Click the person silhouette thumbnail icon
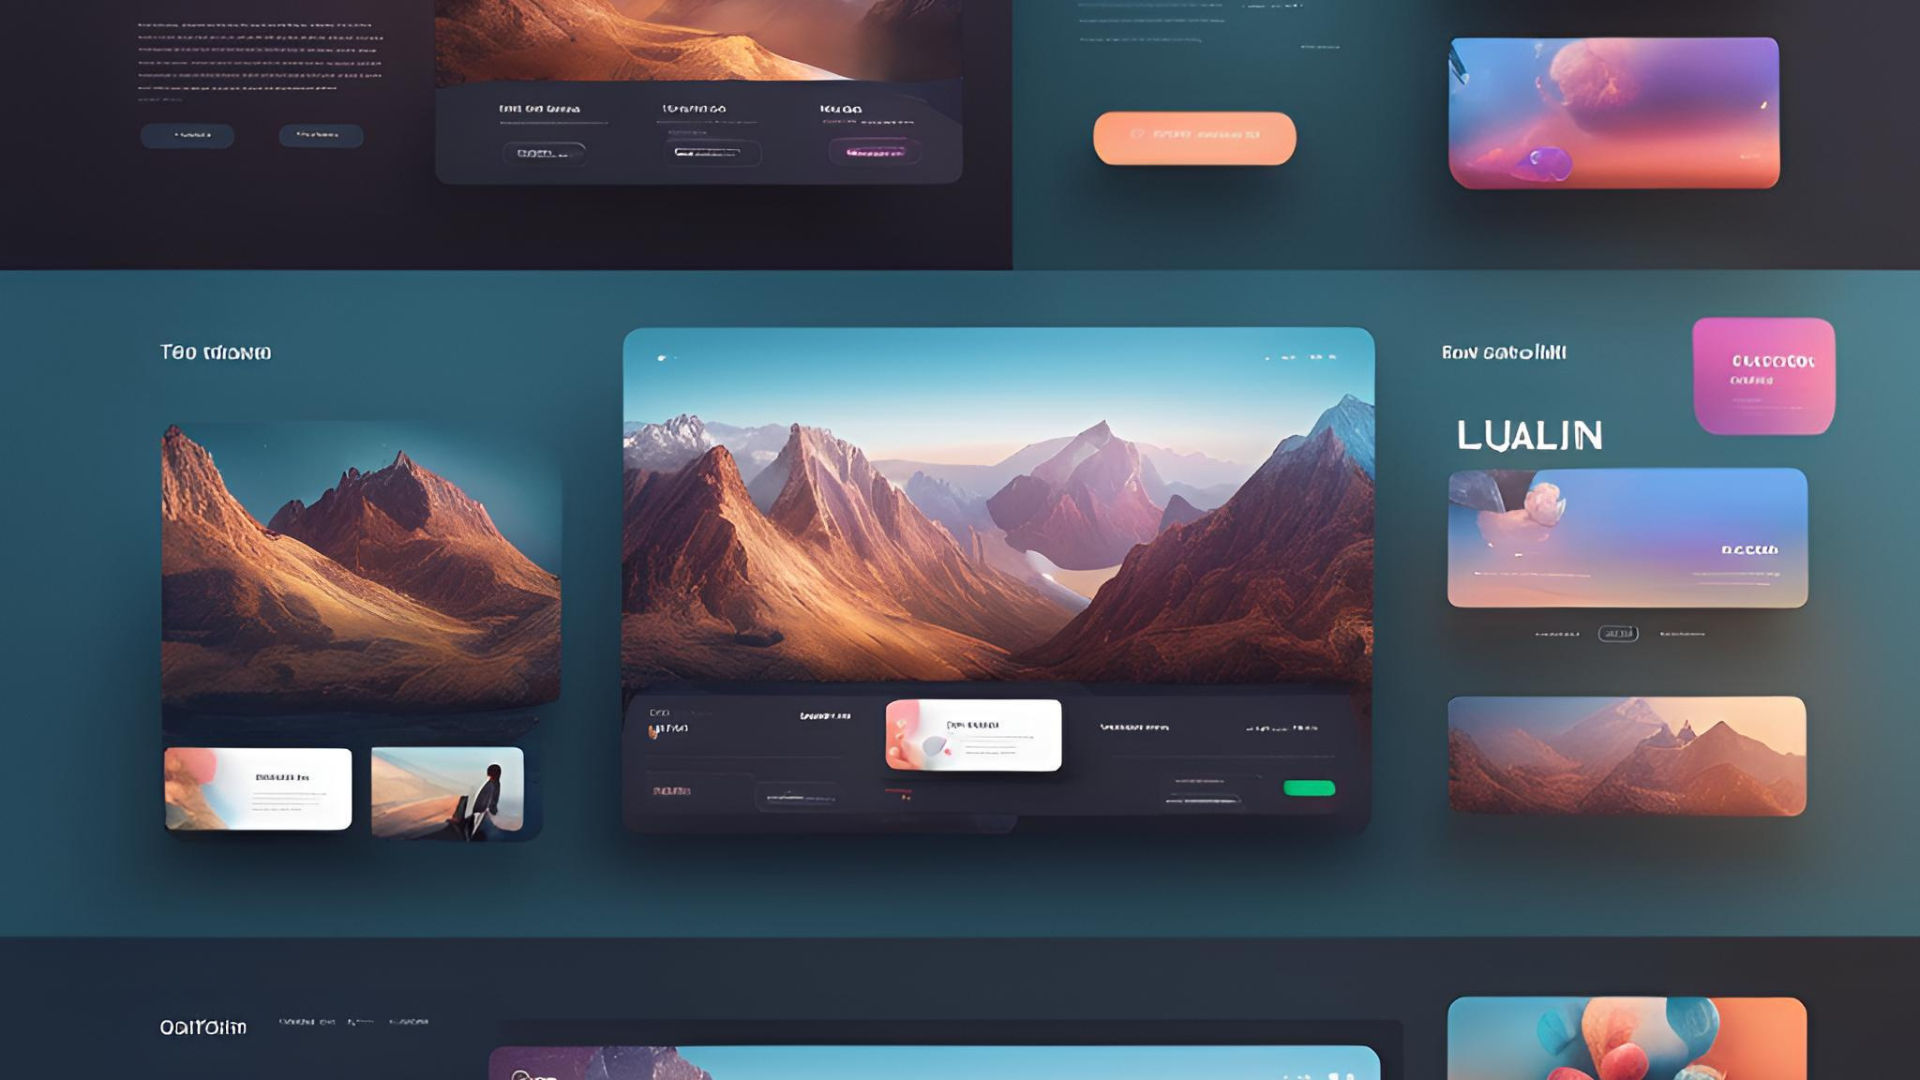Image resolution: width=1920 pixels, height=1080 pixels. tap(450, 787)
